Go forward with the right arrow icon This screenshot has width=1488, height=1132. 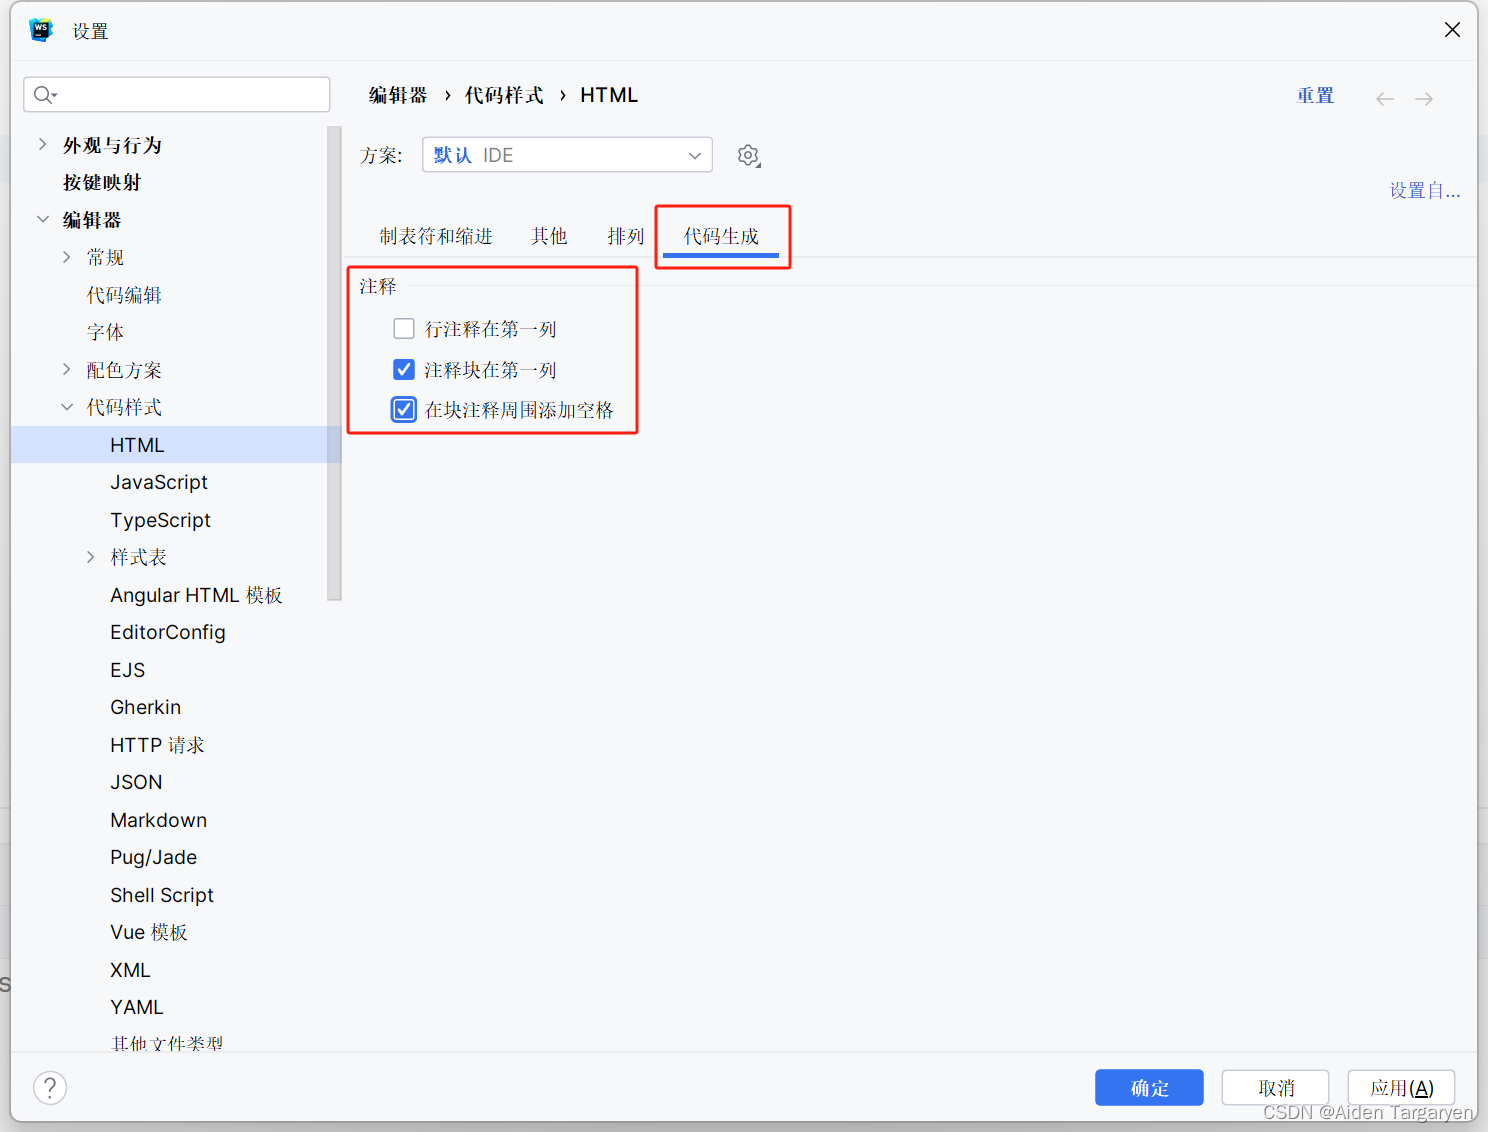point(1424,98)
